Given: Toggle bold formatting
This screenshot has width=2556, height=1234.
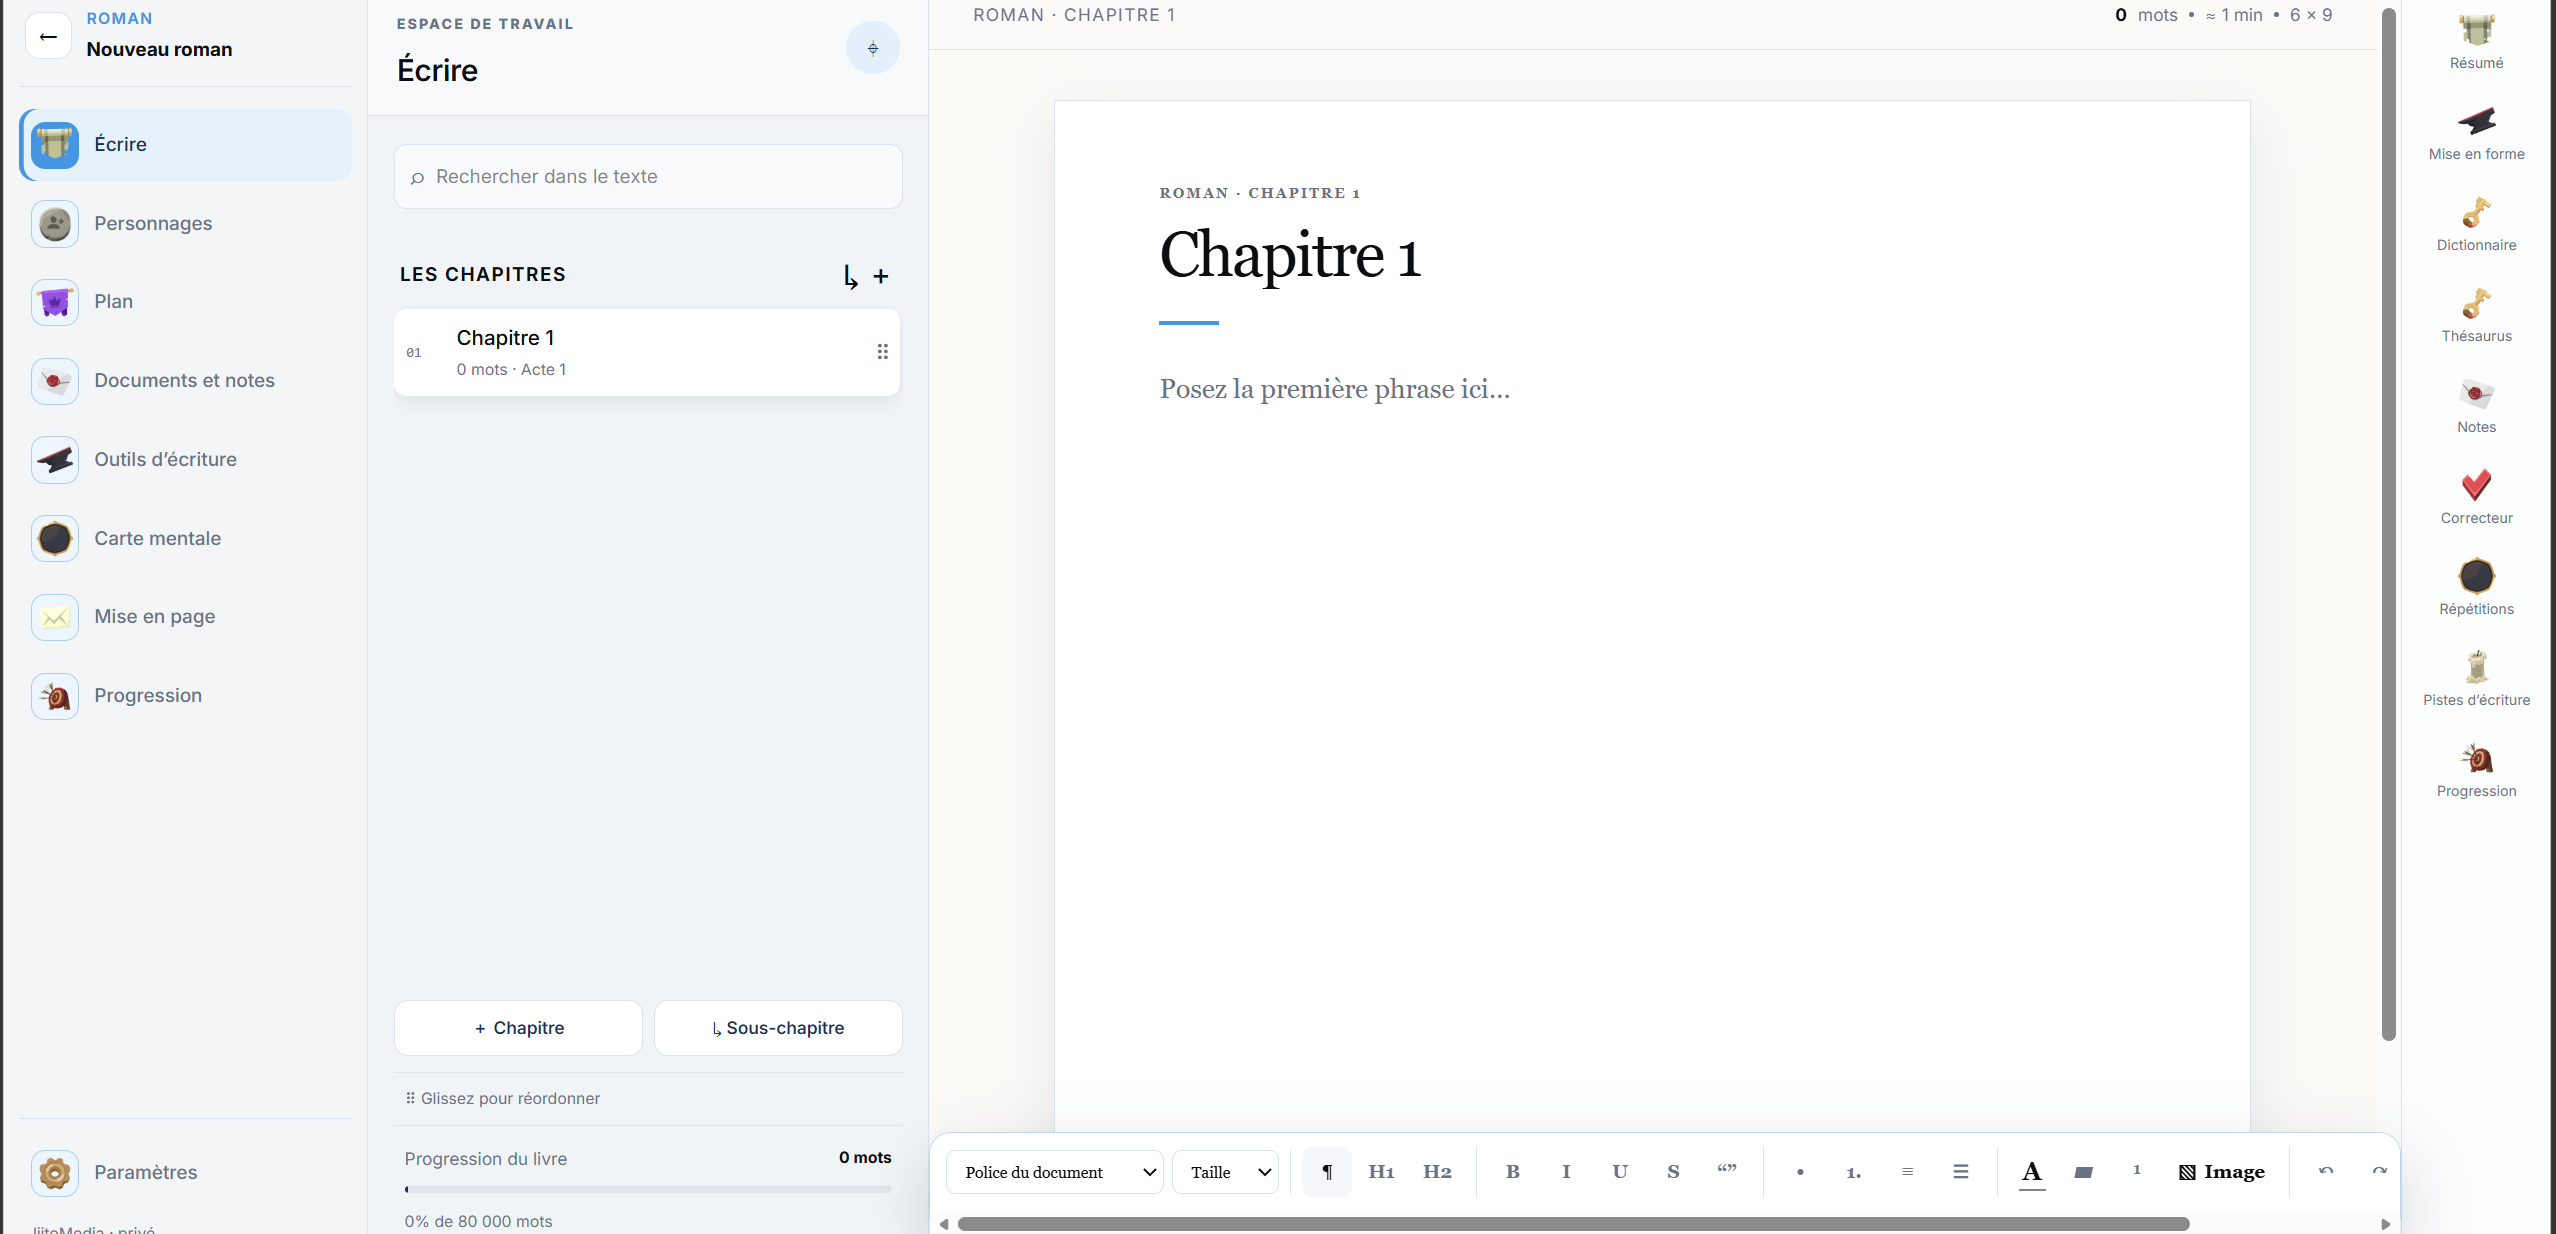Looking at the screenshot, I should pos(1512,1172).
